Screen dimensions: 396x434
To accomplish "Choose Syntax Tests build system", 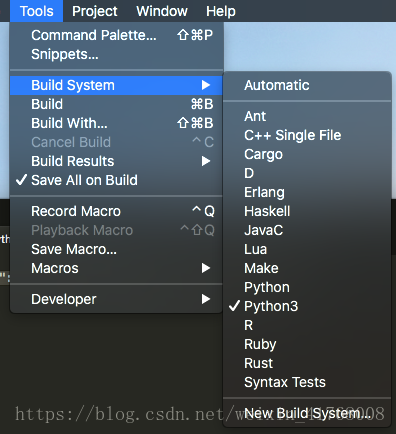I will 307,382.
